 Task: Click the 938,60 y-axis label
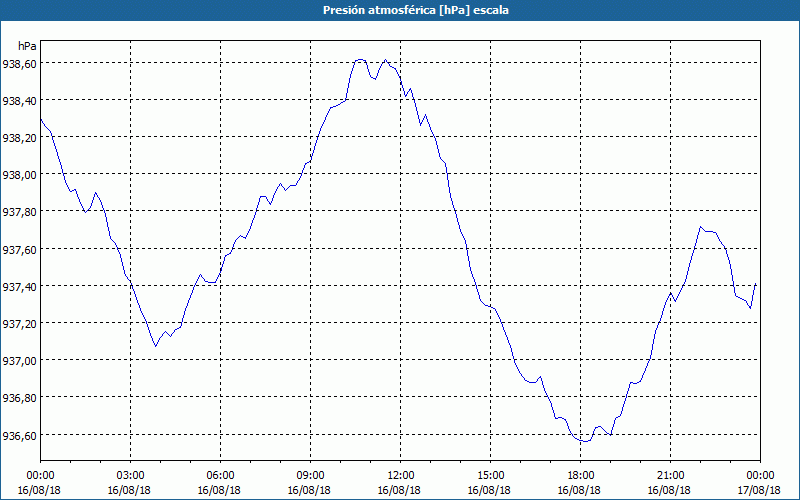(19, 64)
